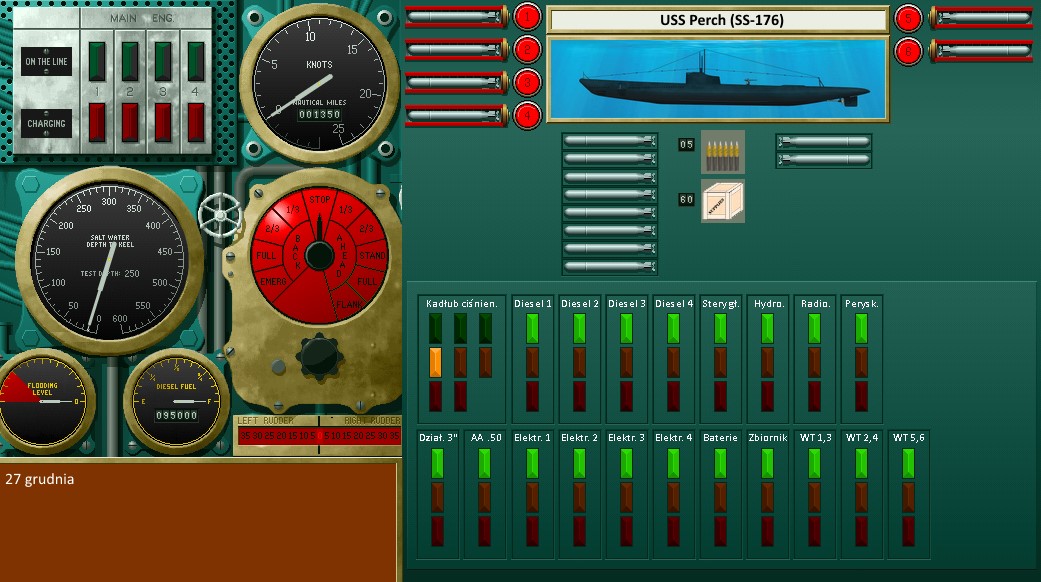The height and width of the screenshot is (582, 1041).
Task: Click the submarine silhouette picture
Action: coord(717,79)
